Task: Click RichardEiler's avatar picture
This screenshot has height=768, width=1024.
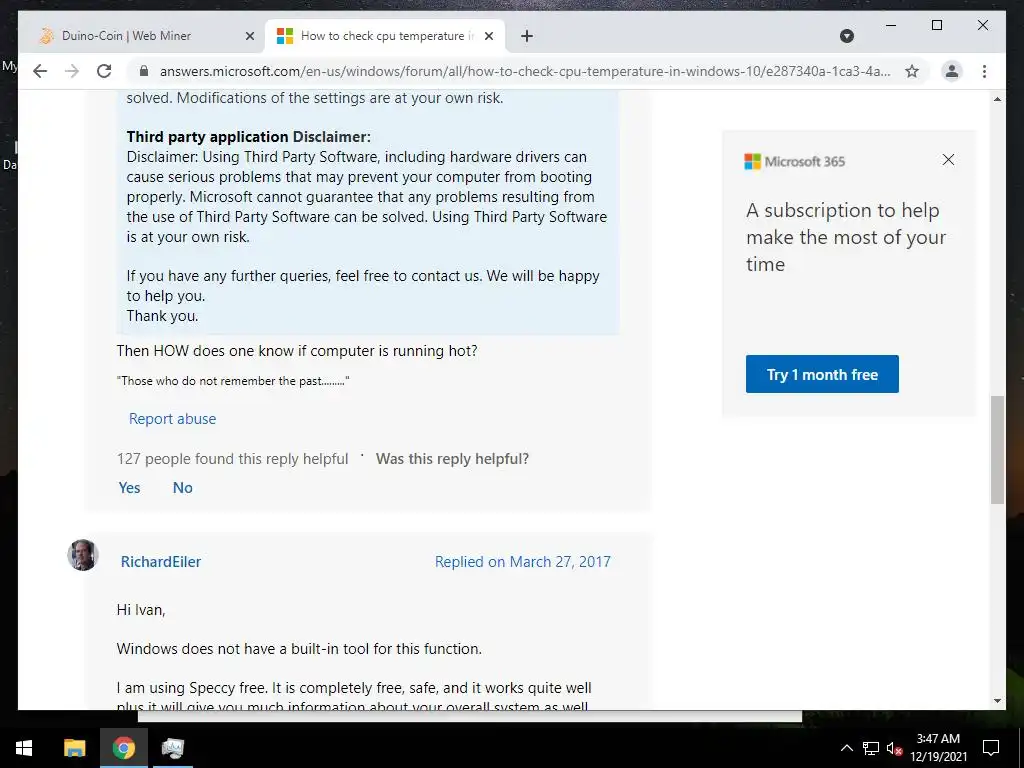Action: (83, 555)
